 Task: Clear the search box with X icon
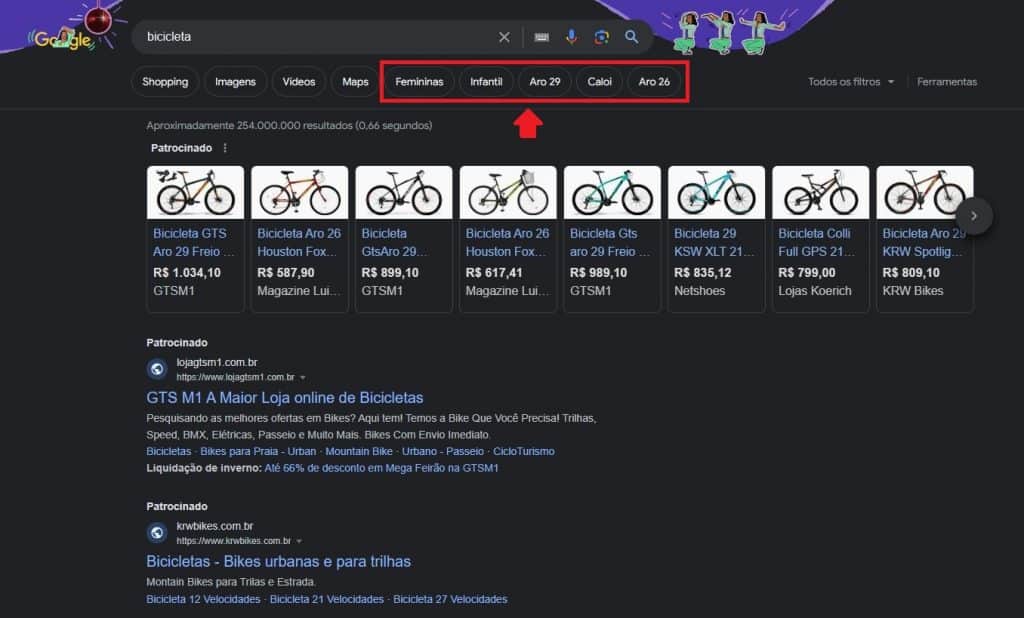click(504, 37)
